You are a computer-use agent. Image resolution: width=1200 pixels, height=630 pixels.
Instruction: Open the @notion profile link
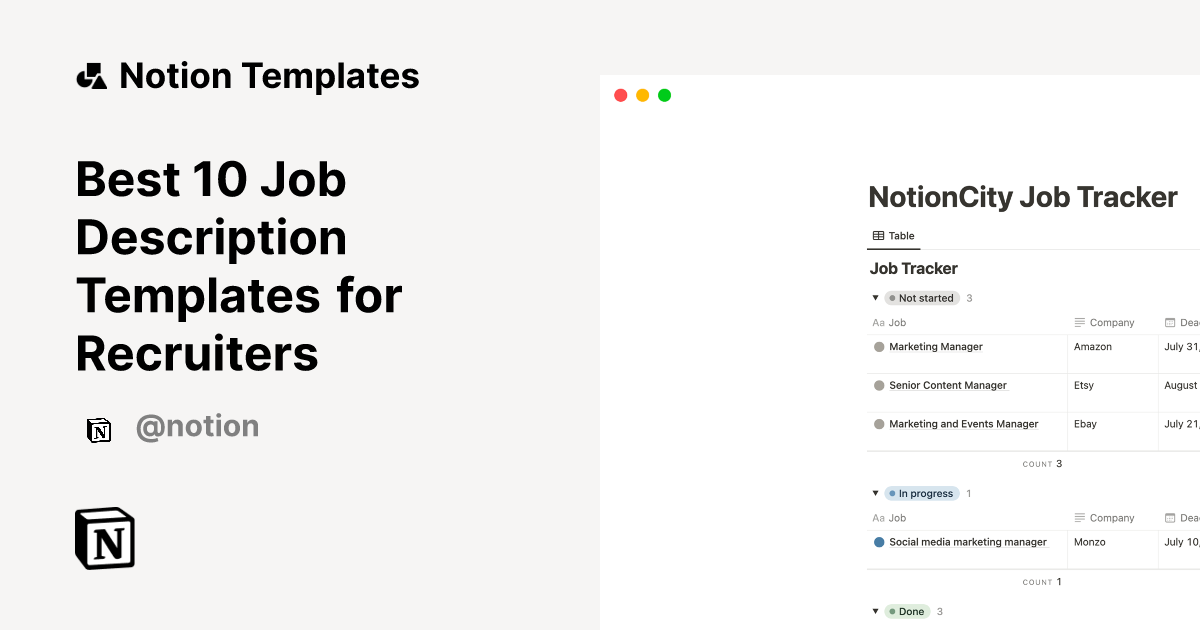[x=198, y=426]
